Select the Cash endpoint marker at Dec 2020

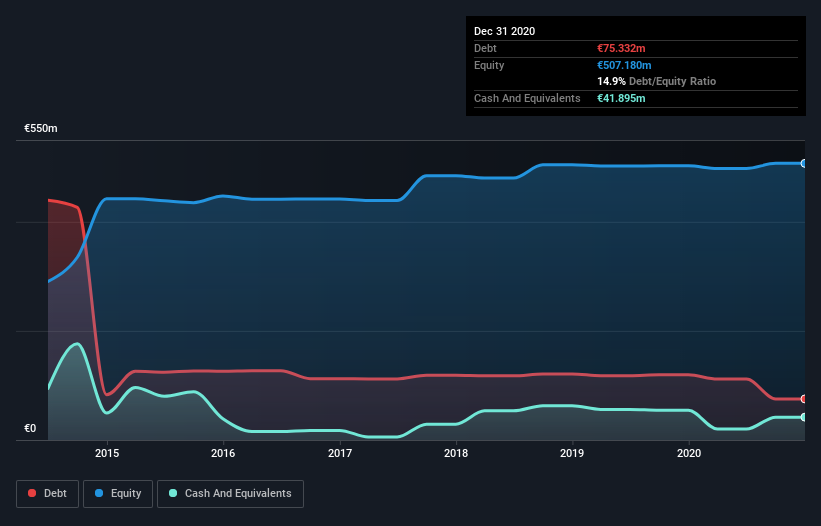[x=803, y=417]
